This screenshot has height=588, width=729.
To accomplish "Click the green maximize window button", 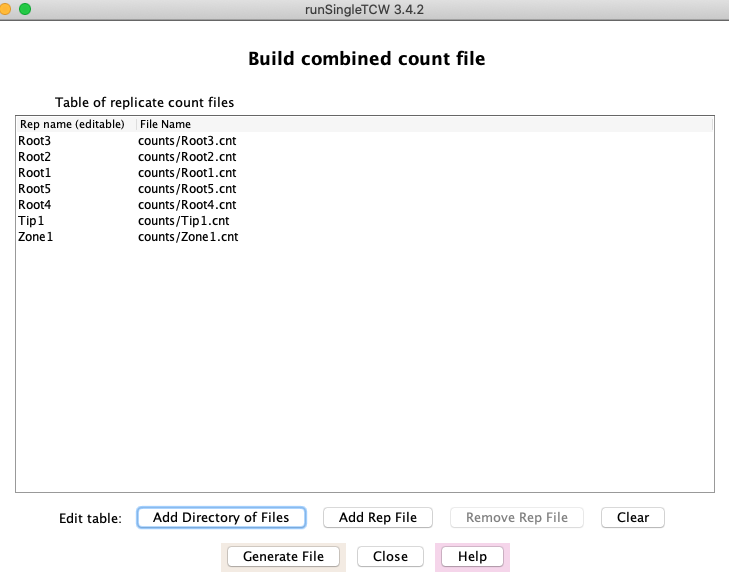I will pyautogui.click(x=24, y=8).
